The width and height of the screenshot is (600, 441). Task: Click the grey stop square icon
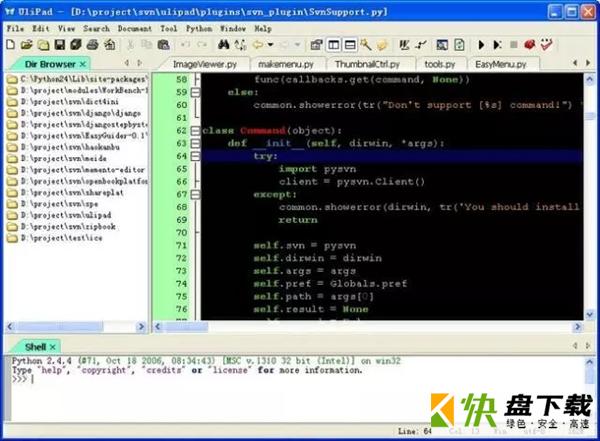click(x=514, y=45)
